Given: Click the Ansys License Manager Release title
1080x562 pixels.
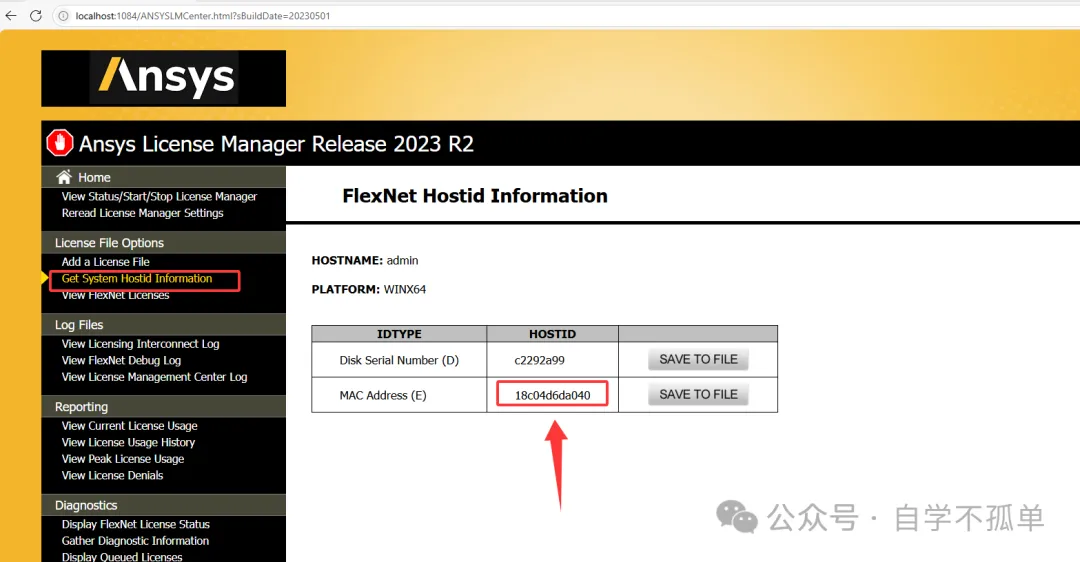Looking at the screenshot, I should [276, 144].
